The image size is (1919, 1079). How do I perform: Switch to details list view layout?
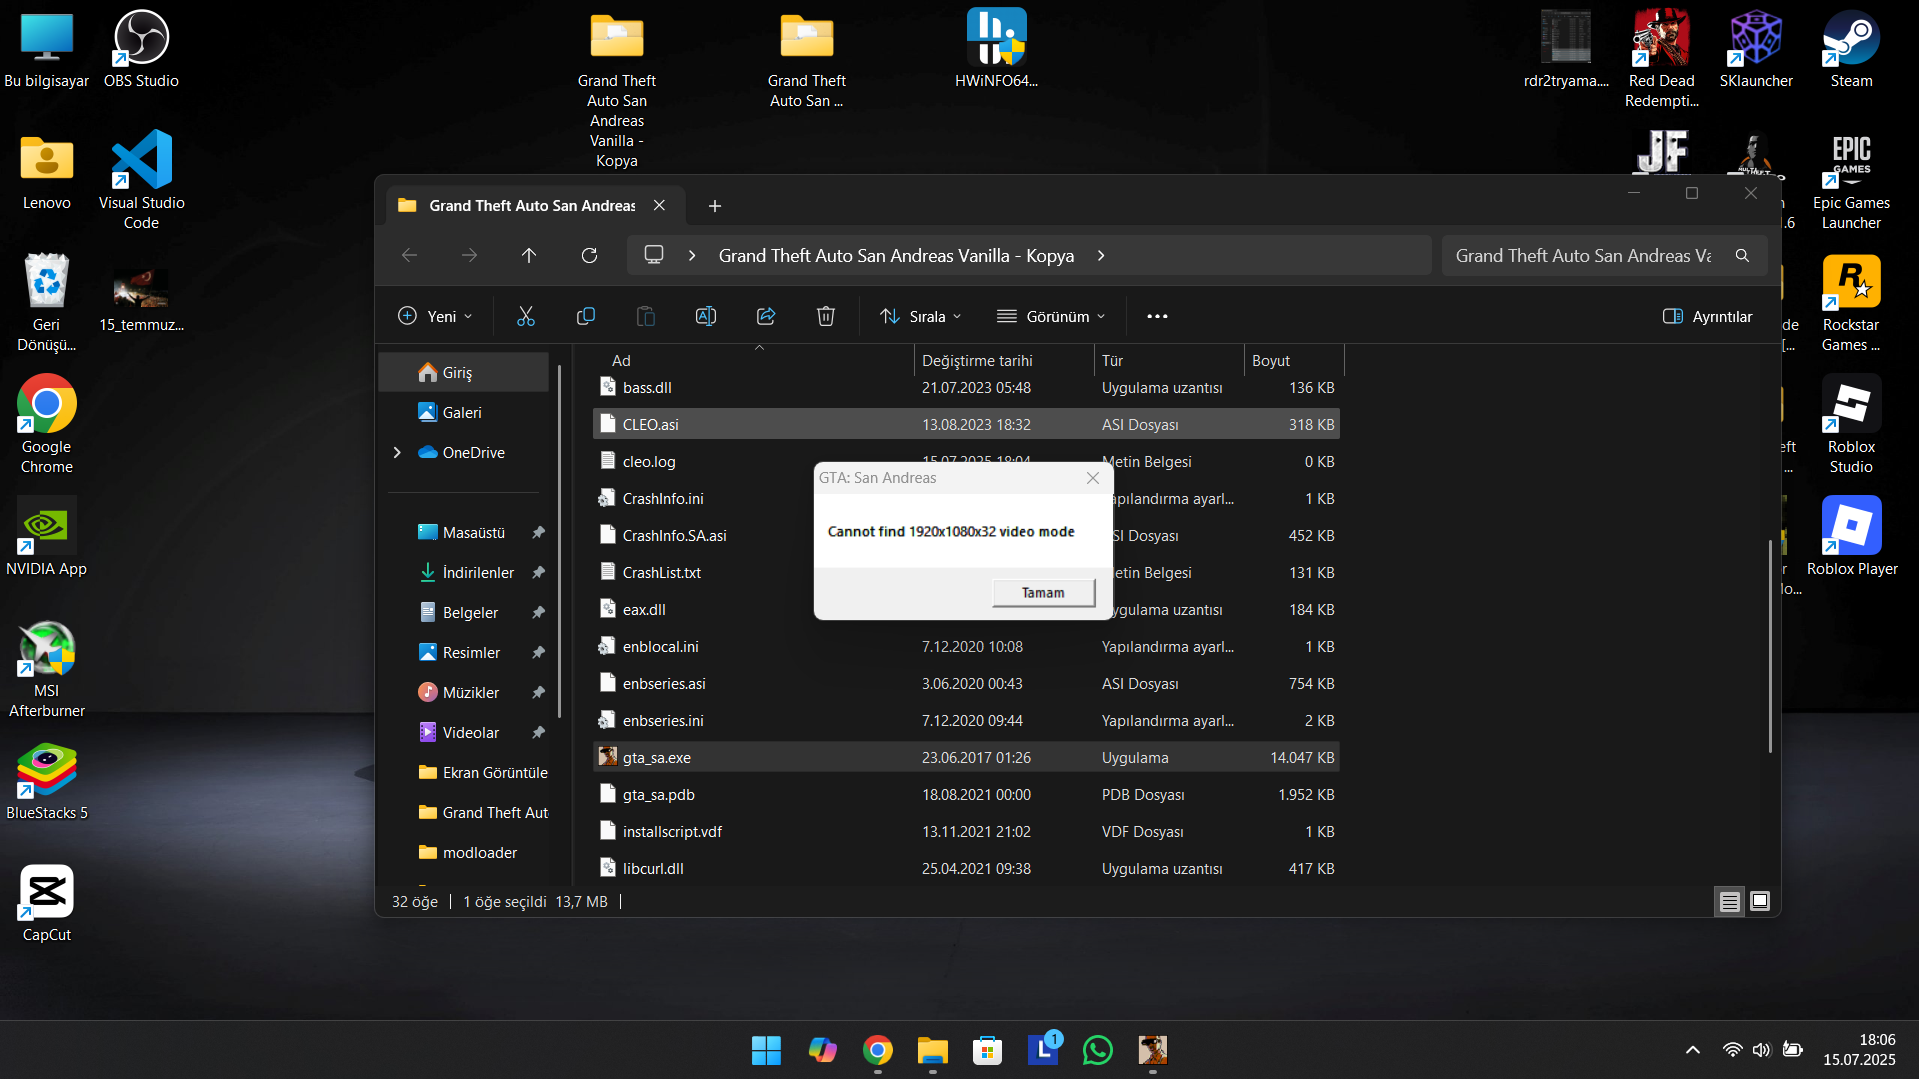pyautogui.click(x=1730, y=901)
